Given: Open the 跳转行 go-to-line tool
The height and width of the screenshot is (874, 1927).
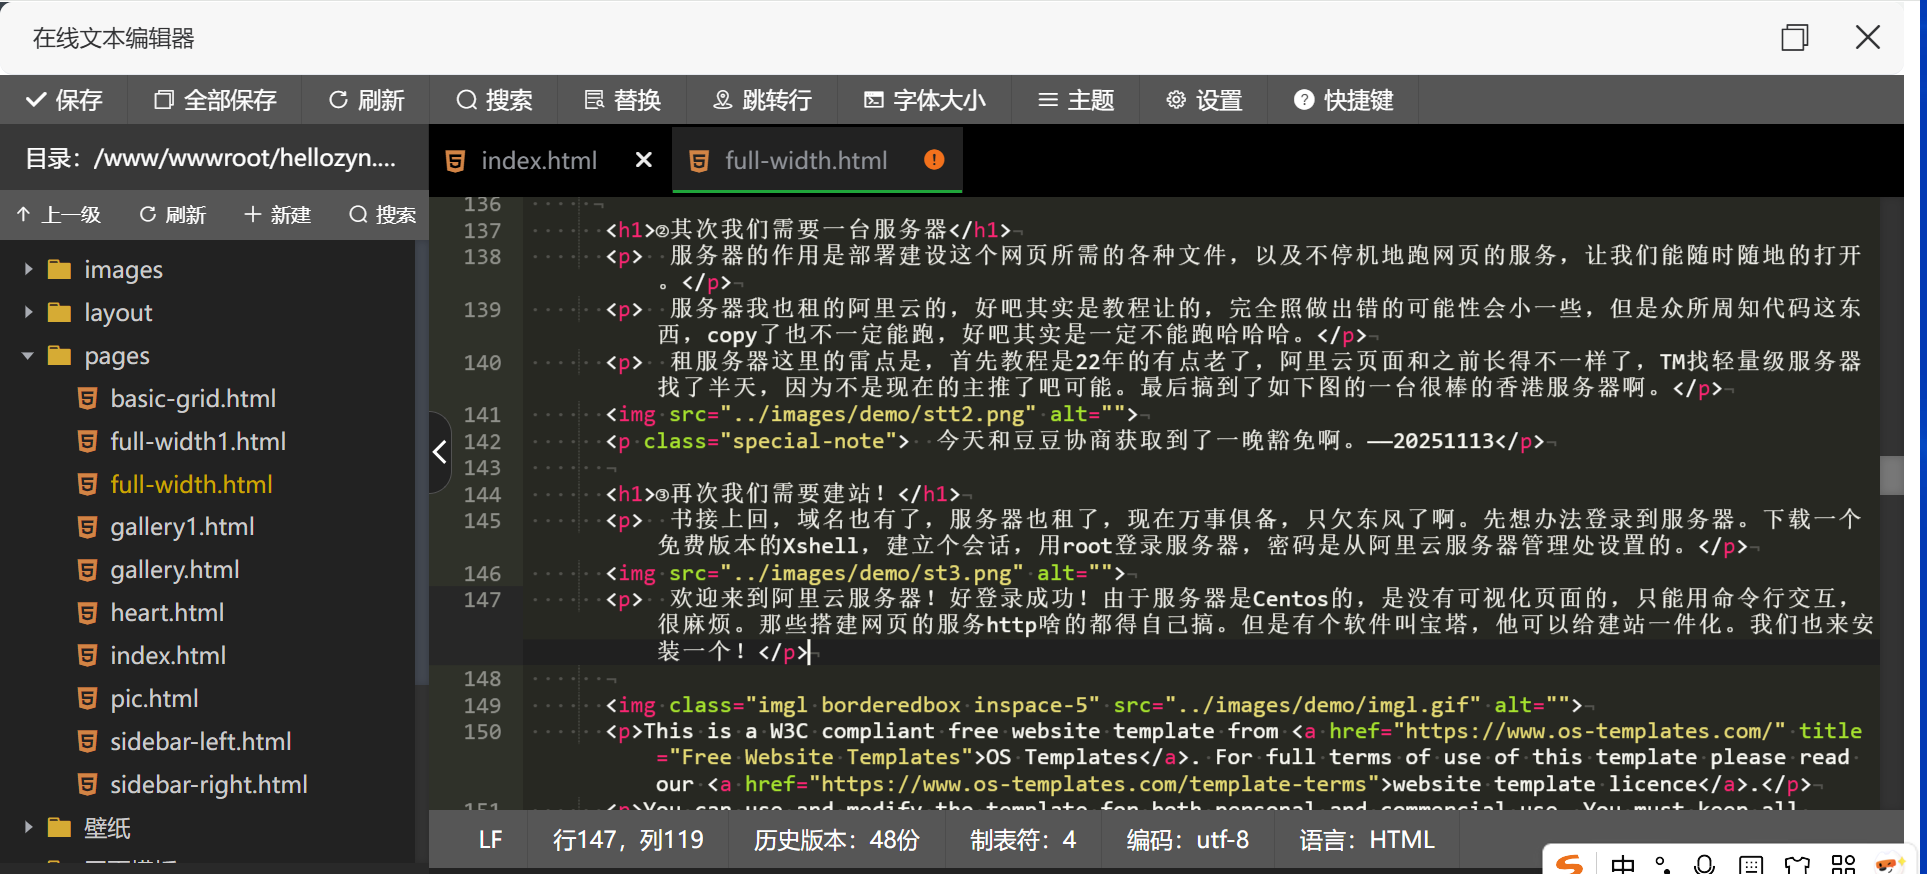Looking at the screenshot, I should tap(762, 100).
